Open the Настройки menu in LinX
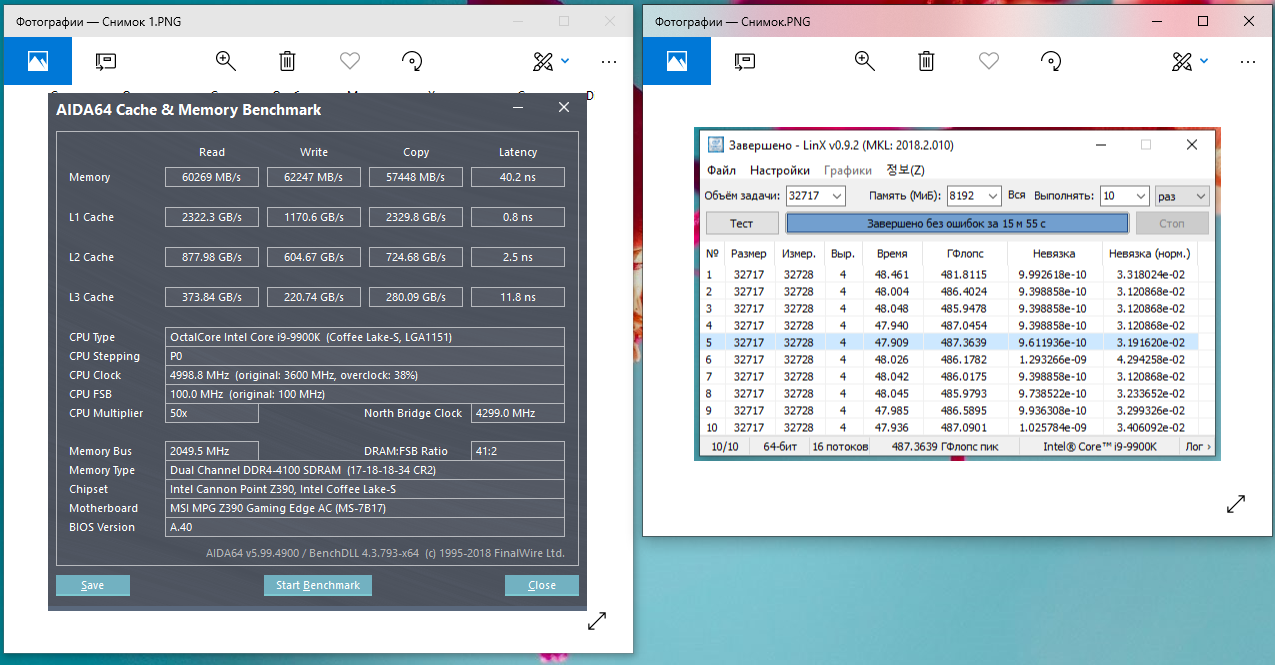 click(x=780, y=170)
